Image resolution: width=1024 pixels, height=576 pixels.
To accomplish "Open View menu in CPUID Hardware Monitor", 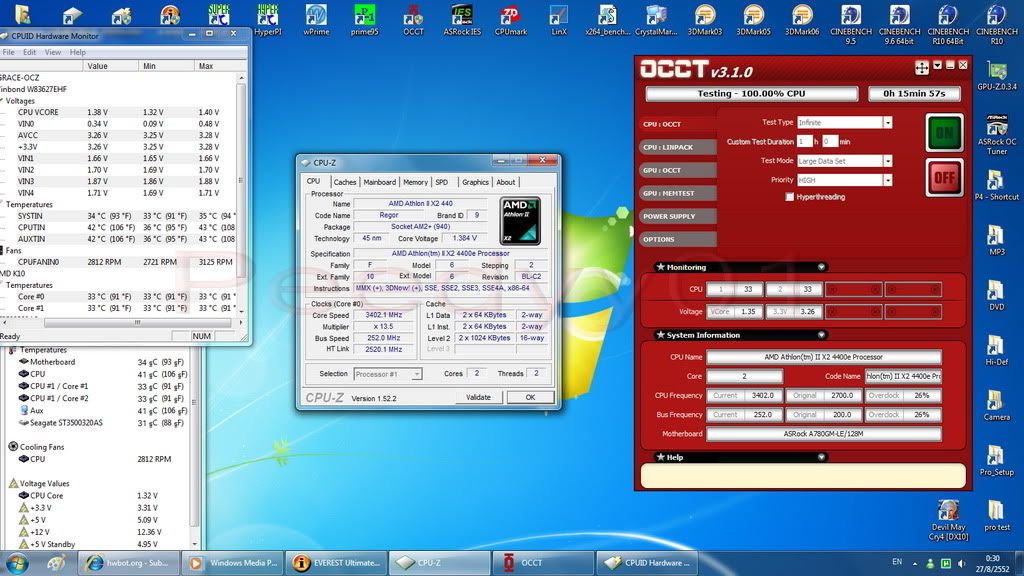I will click(53, 52).
